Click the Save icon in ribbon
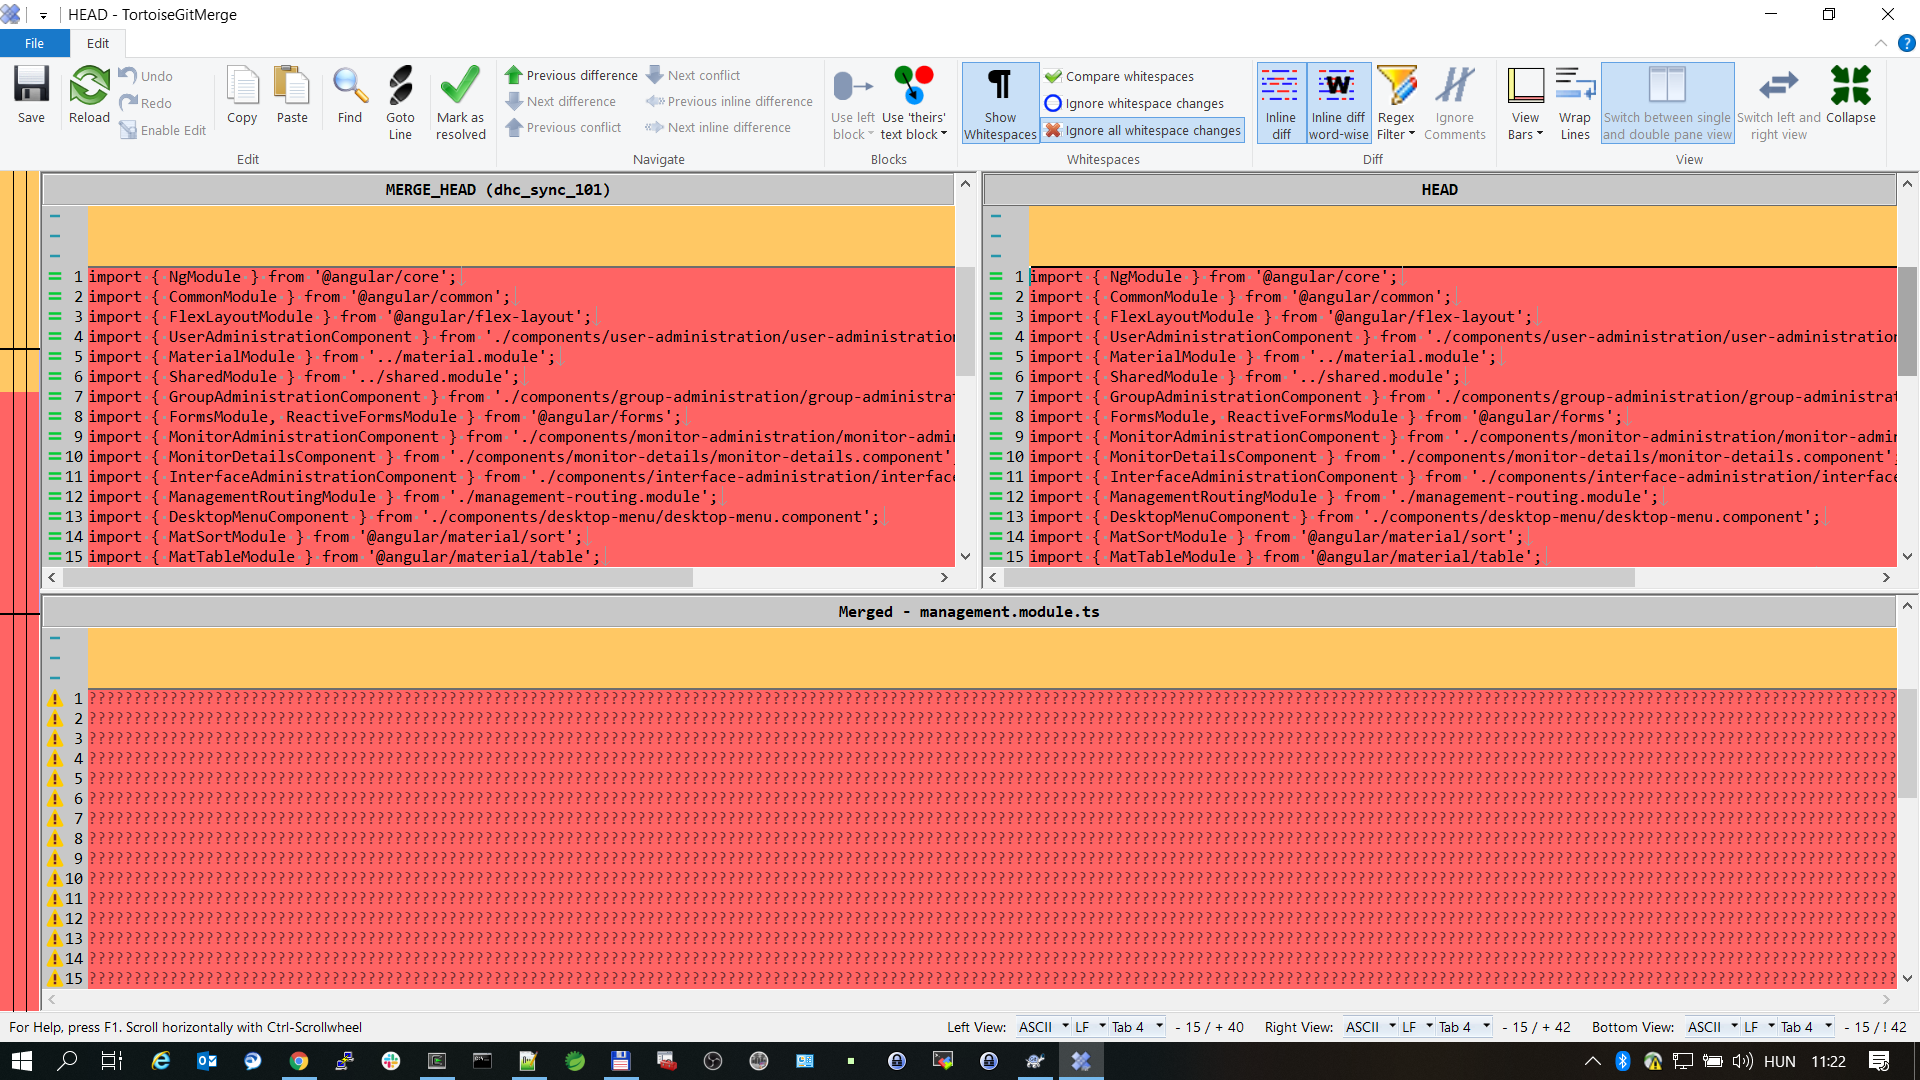Screen dimensions: 1920x1080 (x=31, y=95)
